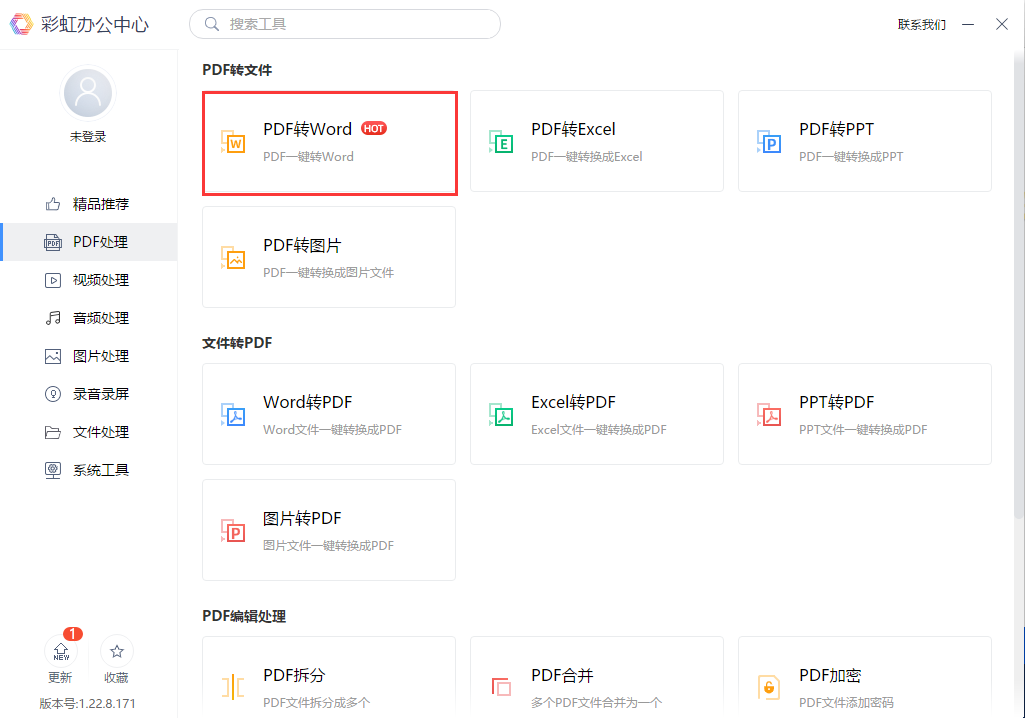This screenshot has width=1025, height=718.
Task: Click the PDF转PPT blue P icon
Action: (769, 142)
